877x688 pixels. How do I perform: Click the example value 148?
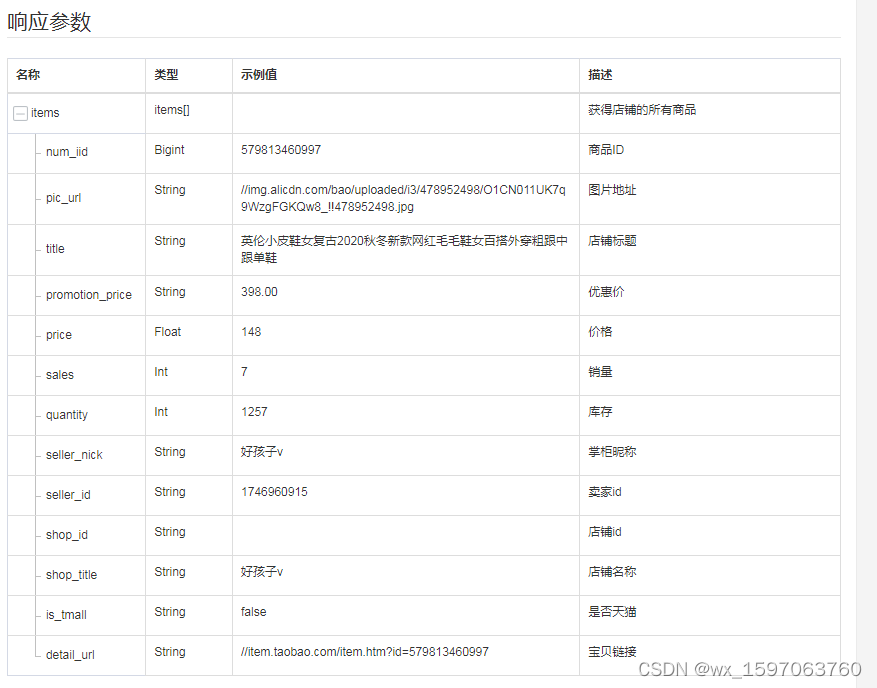(251, 332)
